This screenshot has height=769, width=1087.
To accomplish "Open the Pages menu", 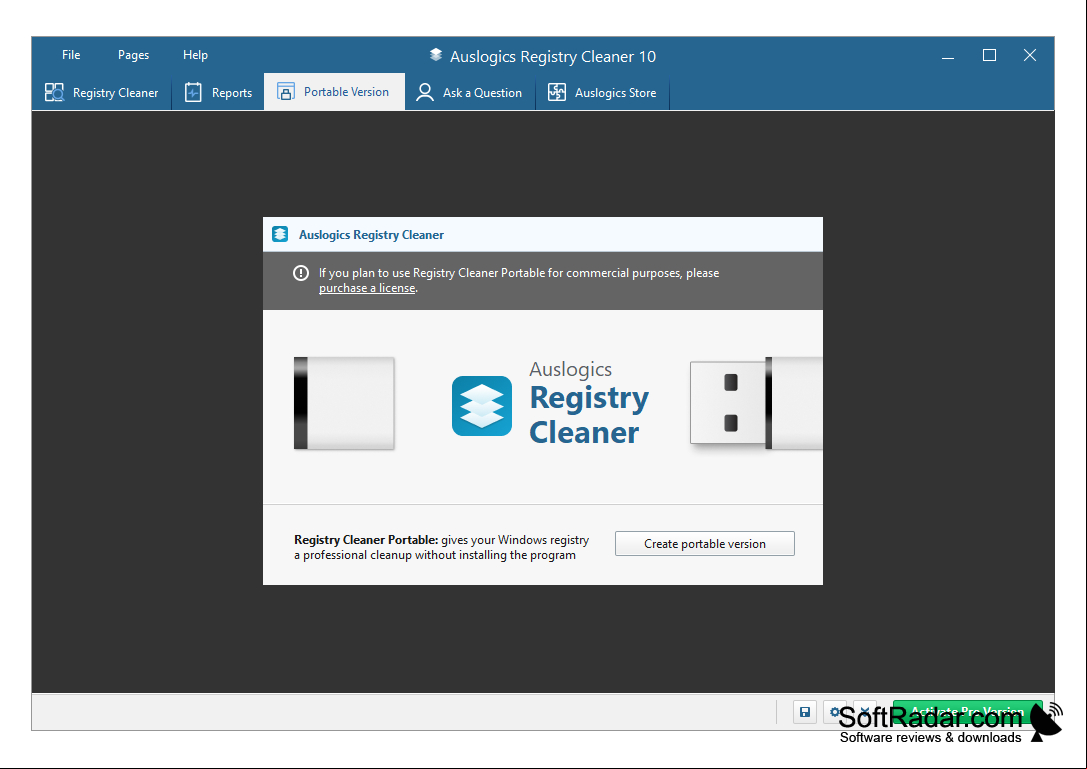I will pos(133,55).
